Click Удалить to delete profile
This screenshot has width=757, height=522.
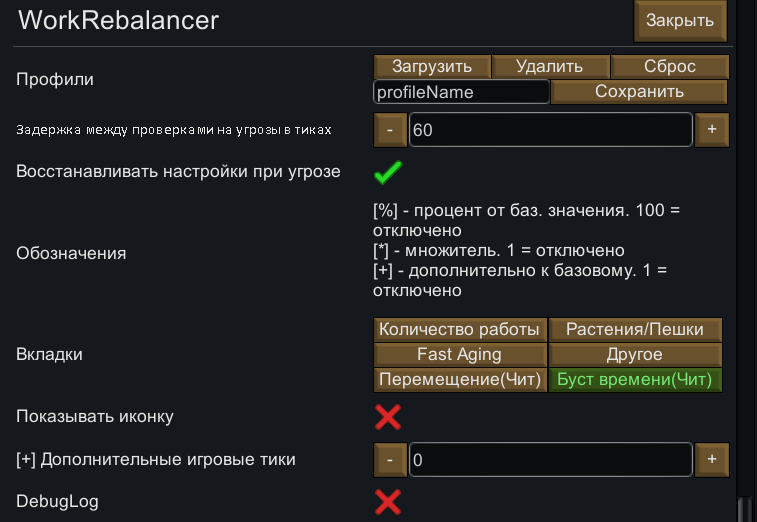tap(549, 67)
